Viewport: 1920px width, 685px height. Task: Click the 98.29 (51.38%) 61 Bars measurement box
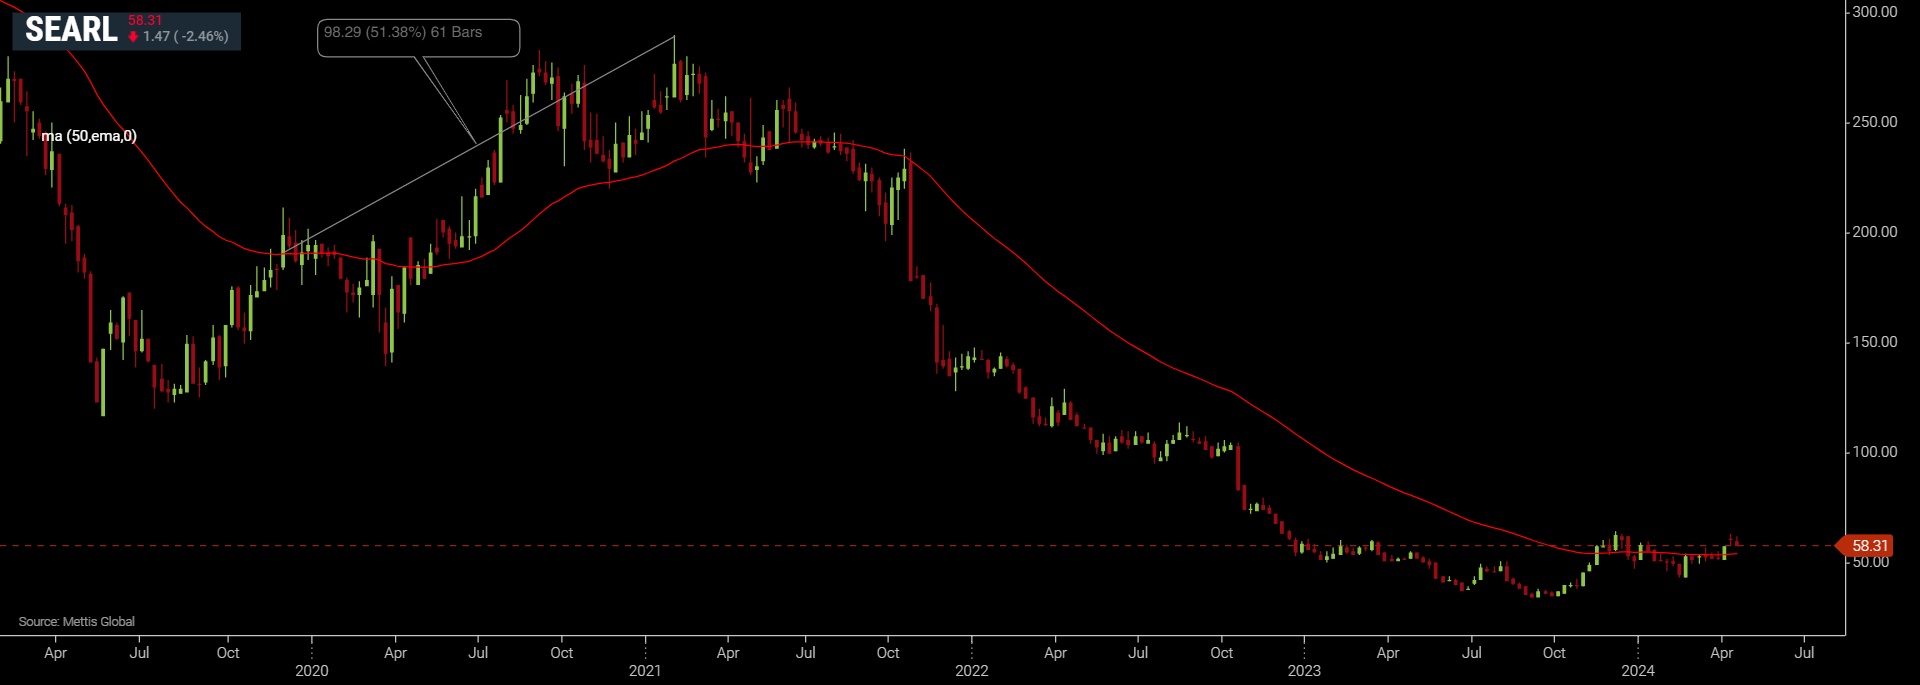pos(418,38)
